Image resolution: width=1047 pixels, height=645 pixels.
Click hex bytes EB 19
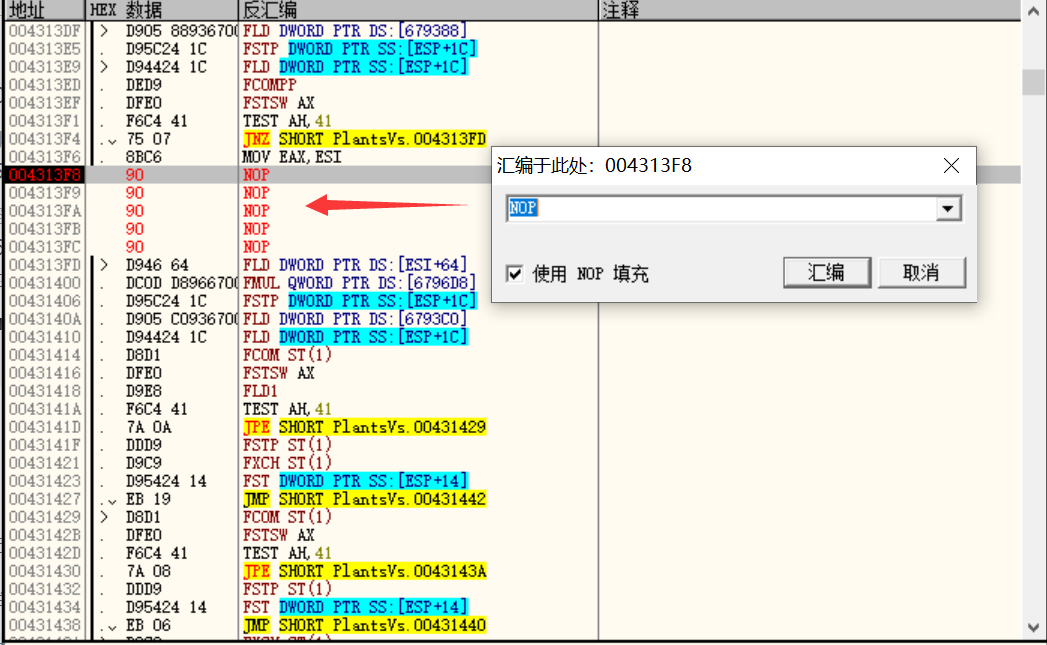point(148,499)
